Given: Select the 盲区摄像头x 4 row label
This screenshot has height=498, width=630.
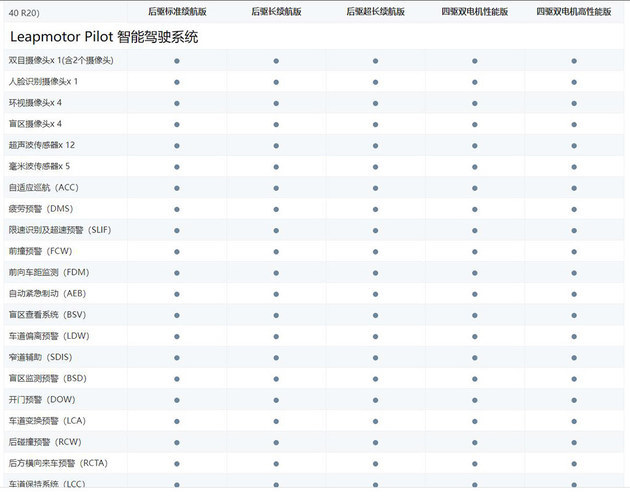Looking at the screenshot, I should coord(35,124).
